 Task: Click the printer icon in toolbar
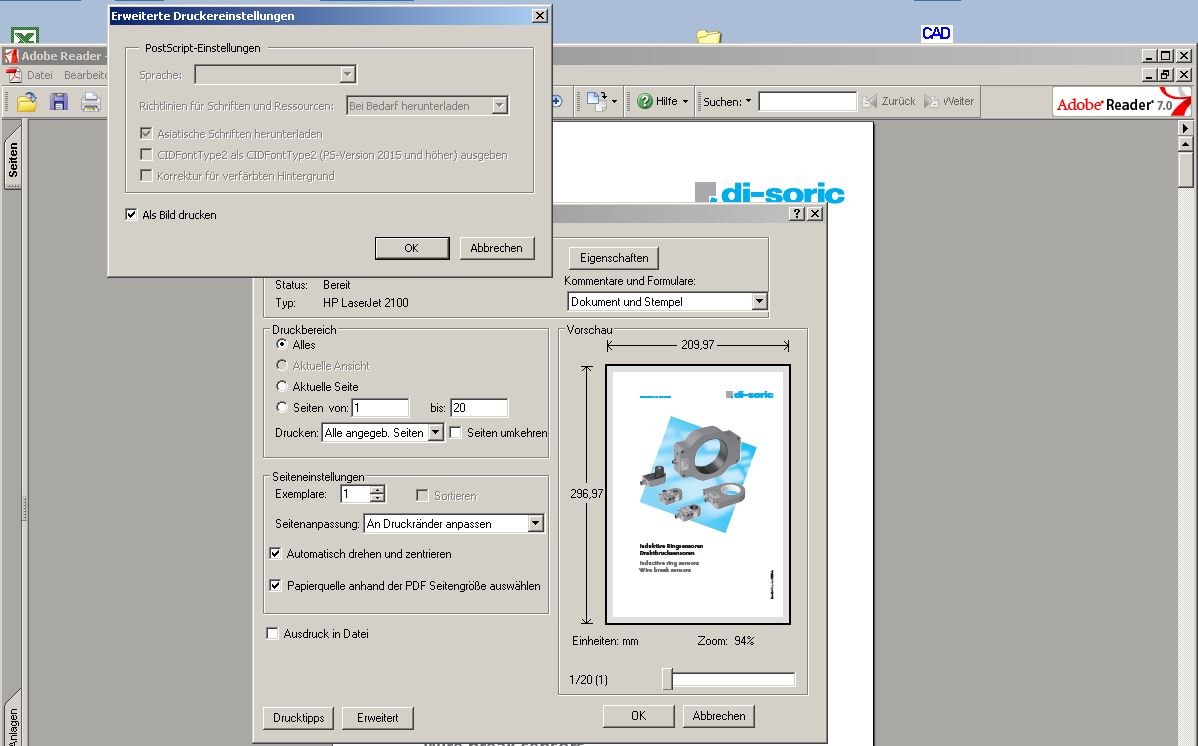[91, 102]
